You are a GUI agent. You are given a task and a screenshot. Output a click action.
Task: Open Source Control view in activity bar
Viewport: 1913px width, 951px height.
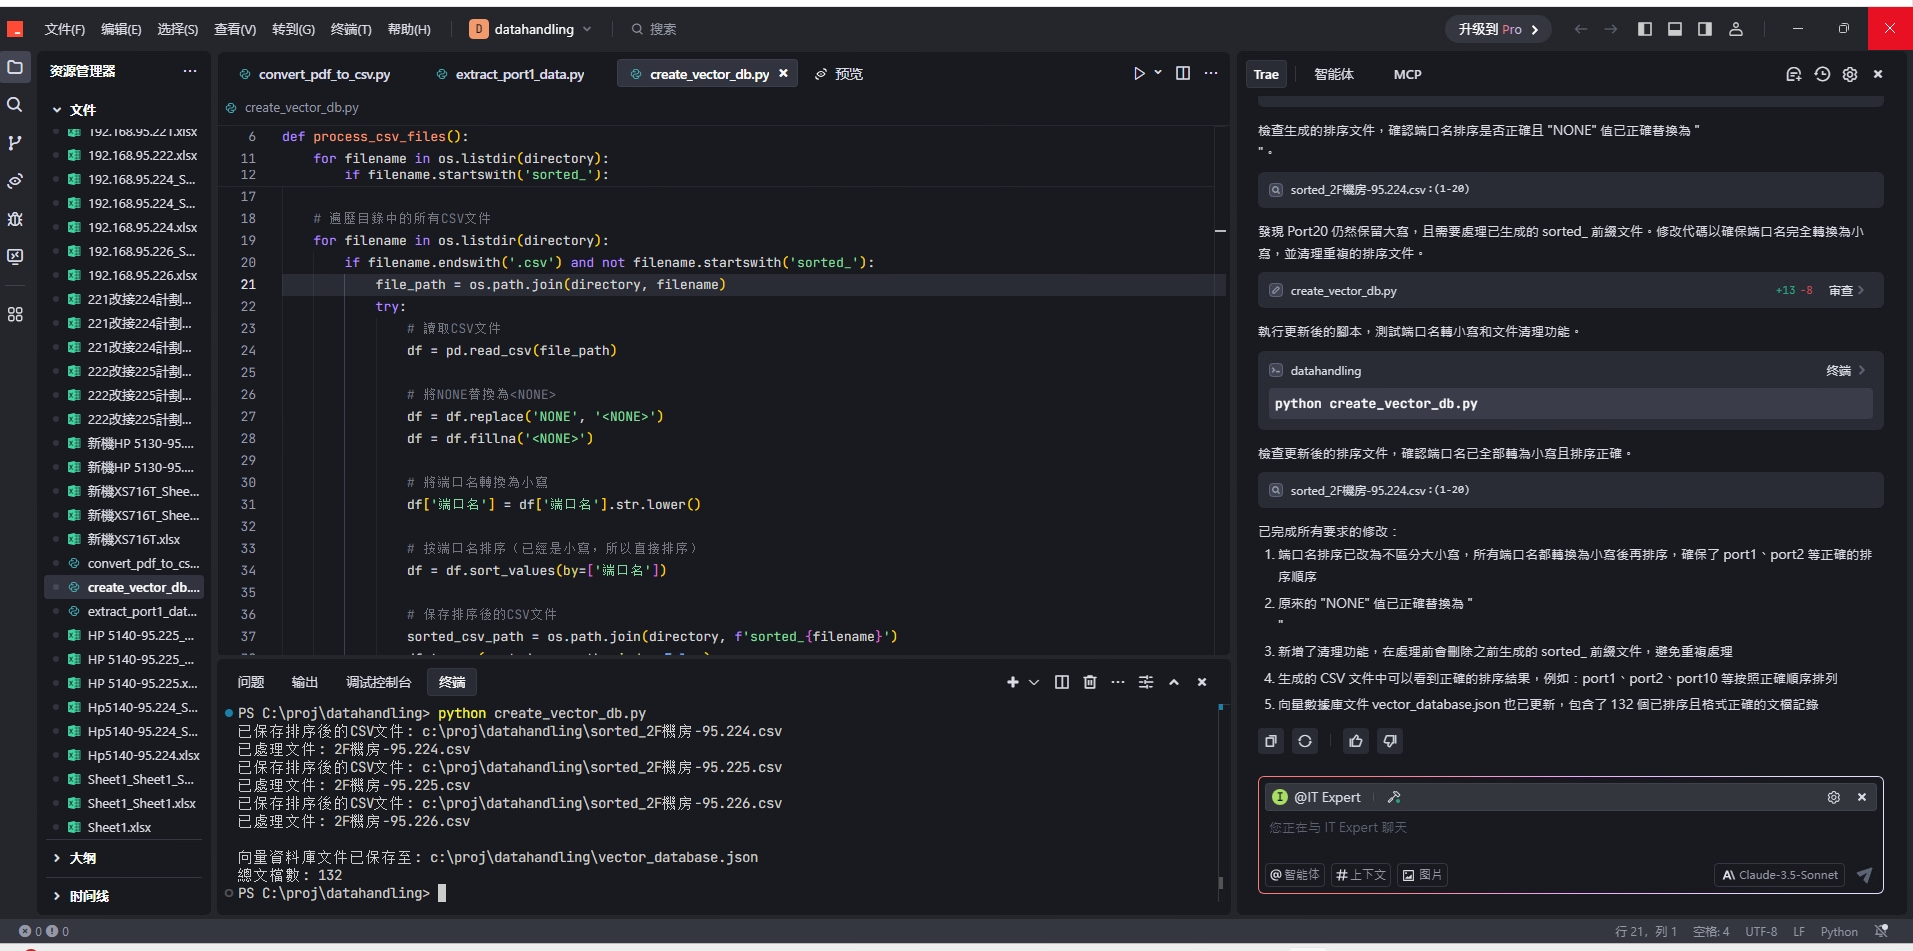pos(15,143)
